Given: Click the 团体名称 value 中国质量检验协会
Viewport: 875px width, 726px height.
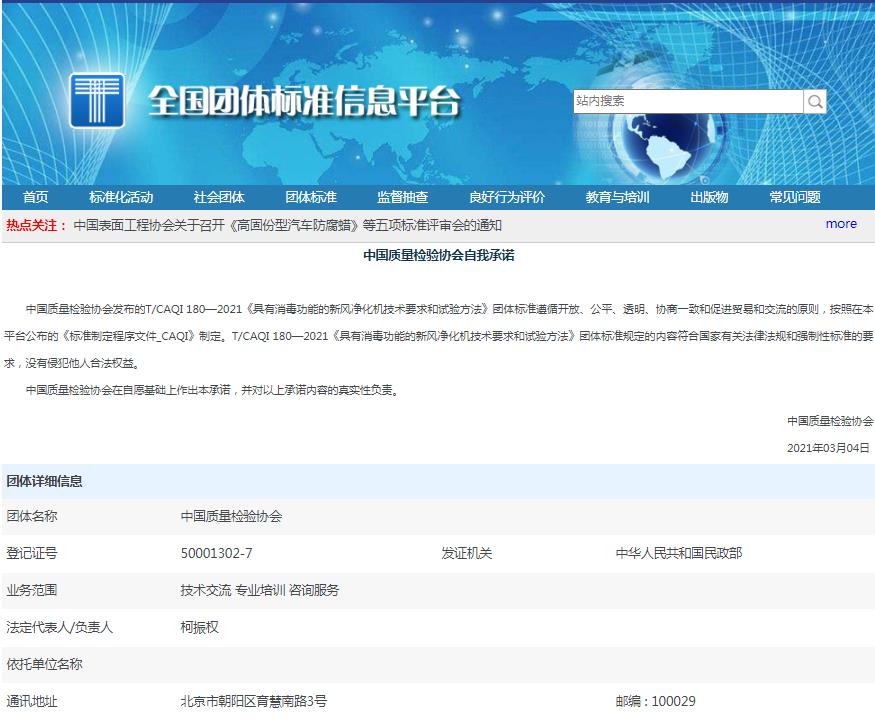Looking at the screenshot, I should [231, 516].
